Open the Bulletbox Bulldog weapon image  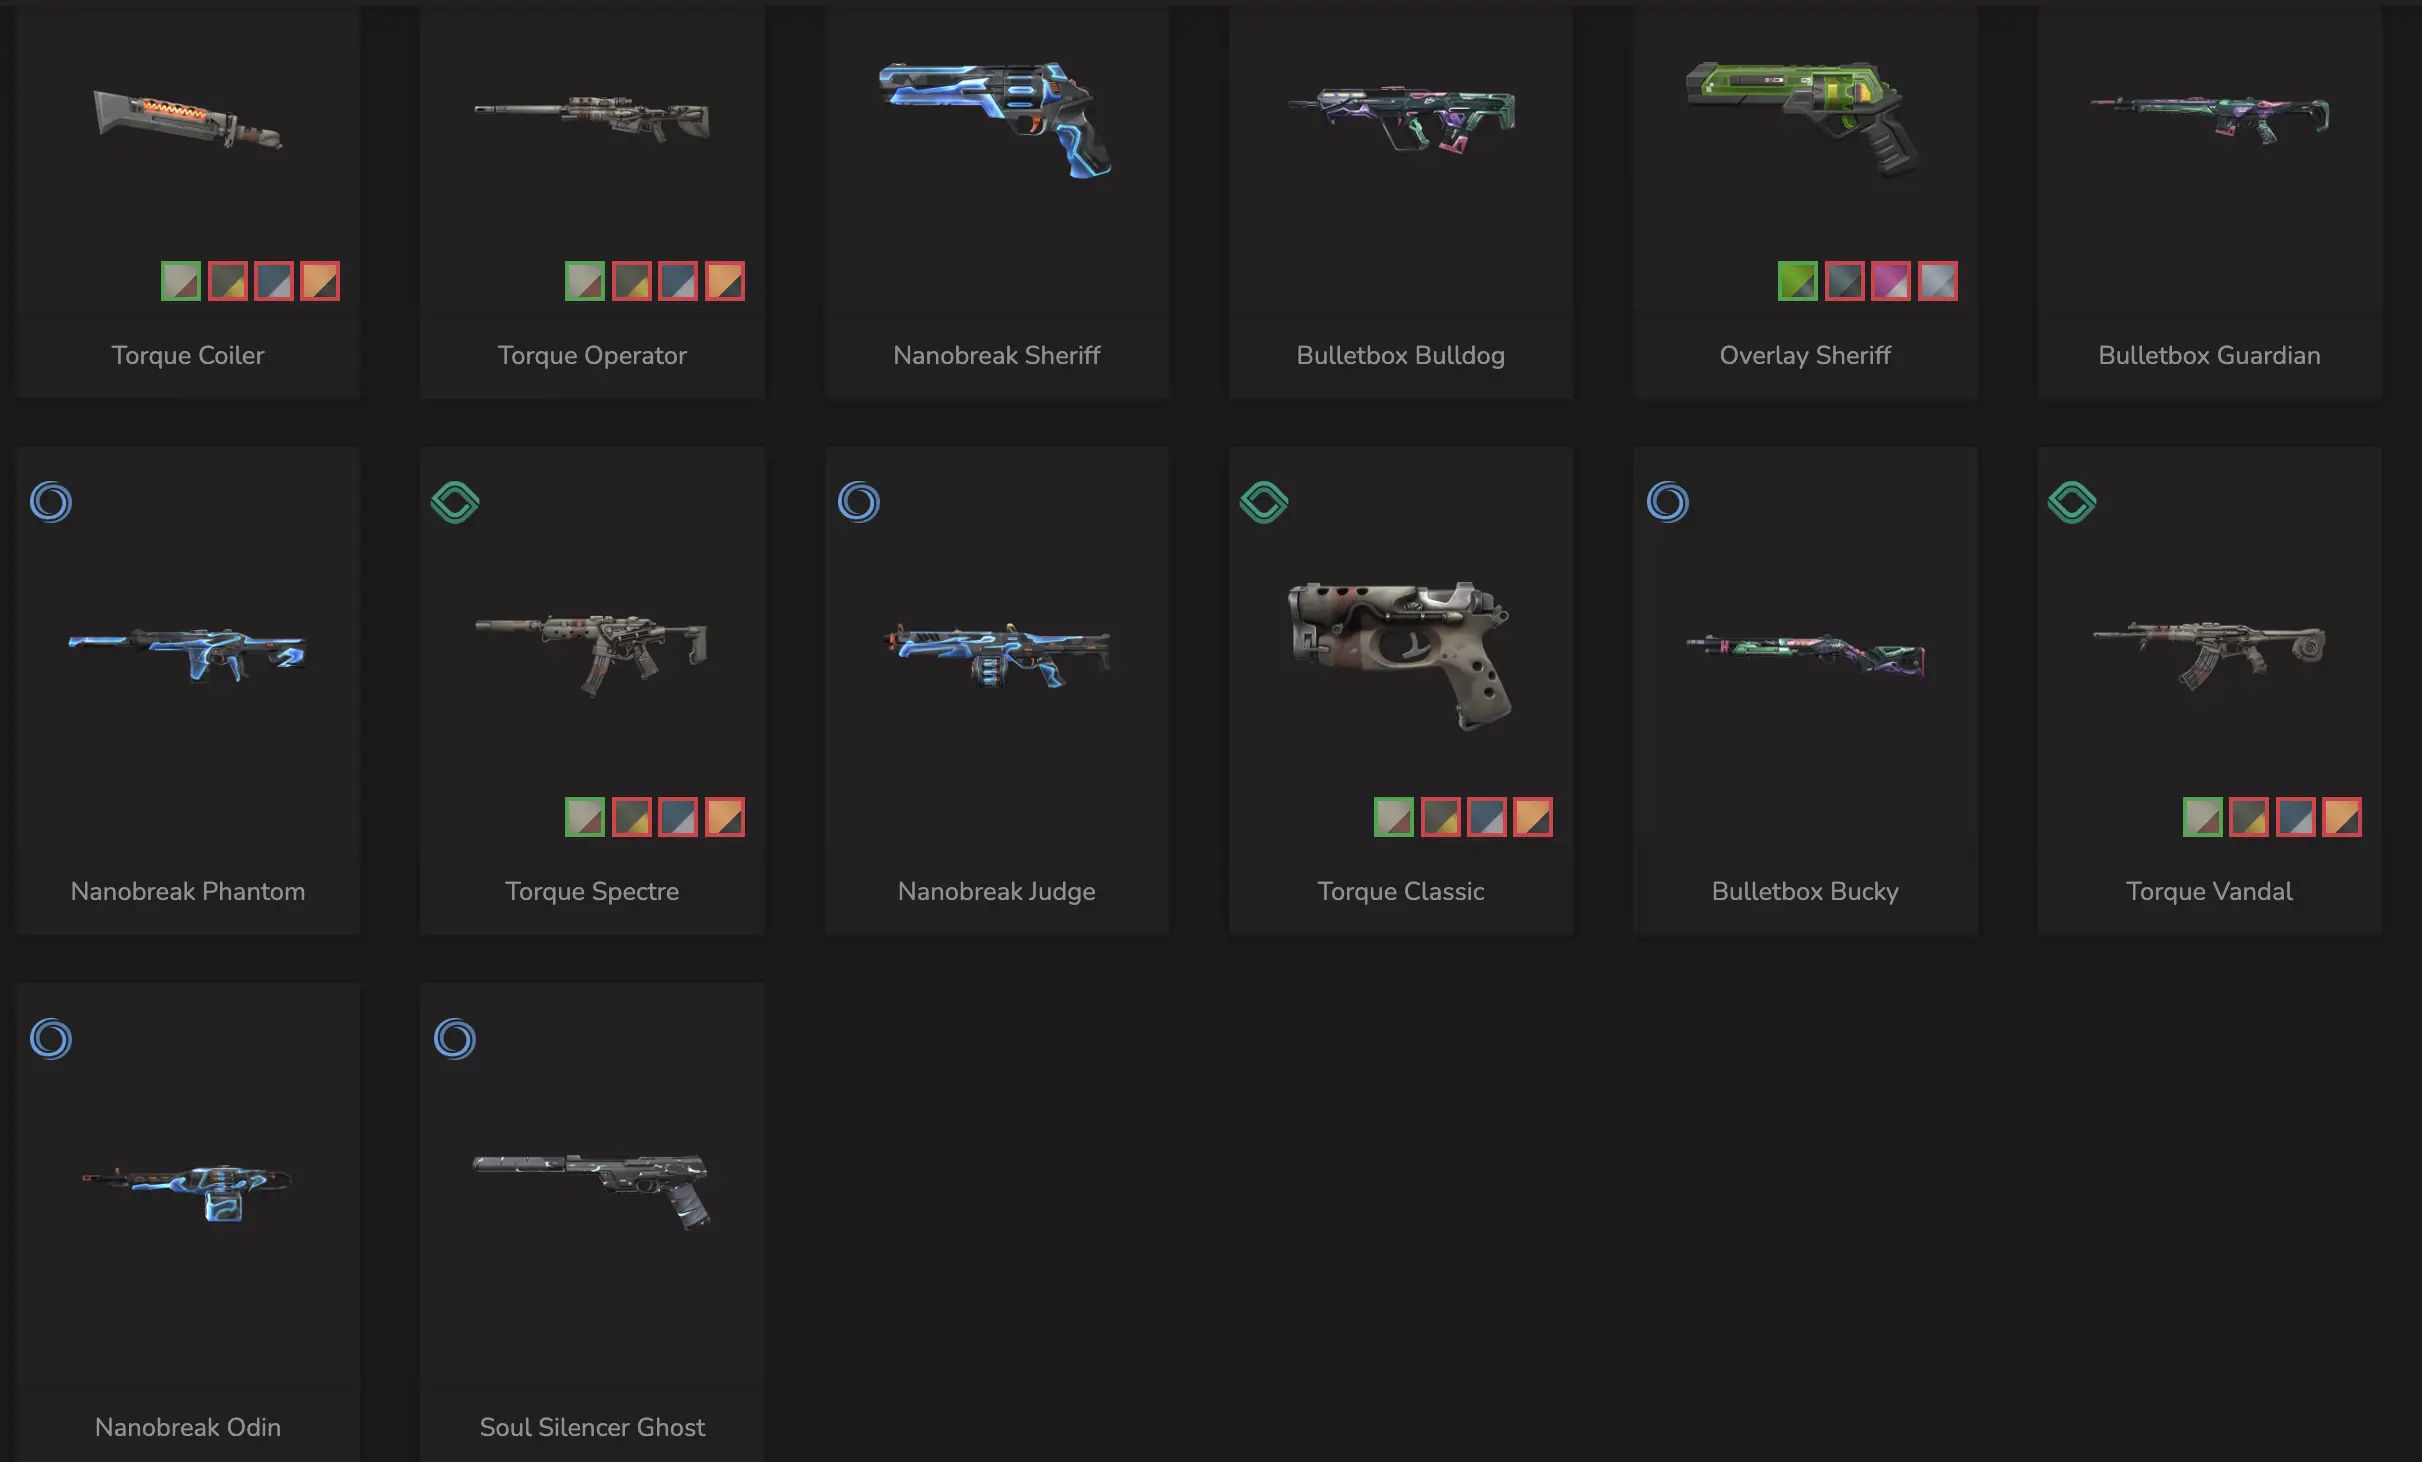click(x=1401, y=120)
